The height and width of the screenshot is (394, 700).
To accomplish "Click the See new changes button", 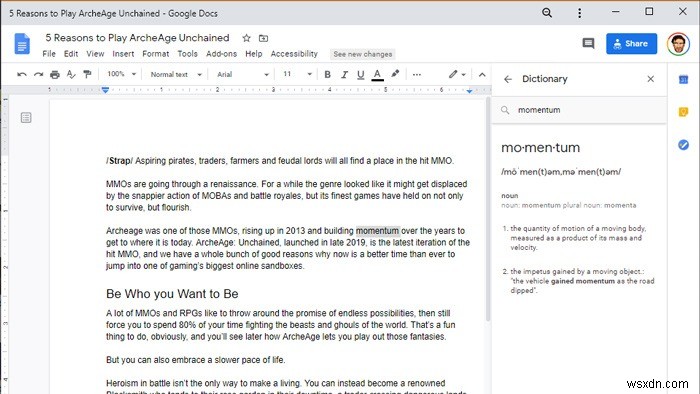I will 362,54.
